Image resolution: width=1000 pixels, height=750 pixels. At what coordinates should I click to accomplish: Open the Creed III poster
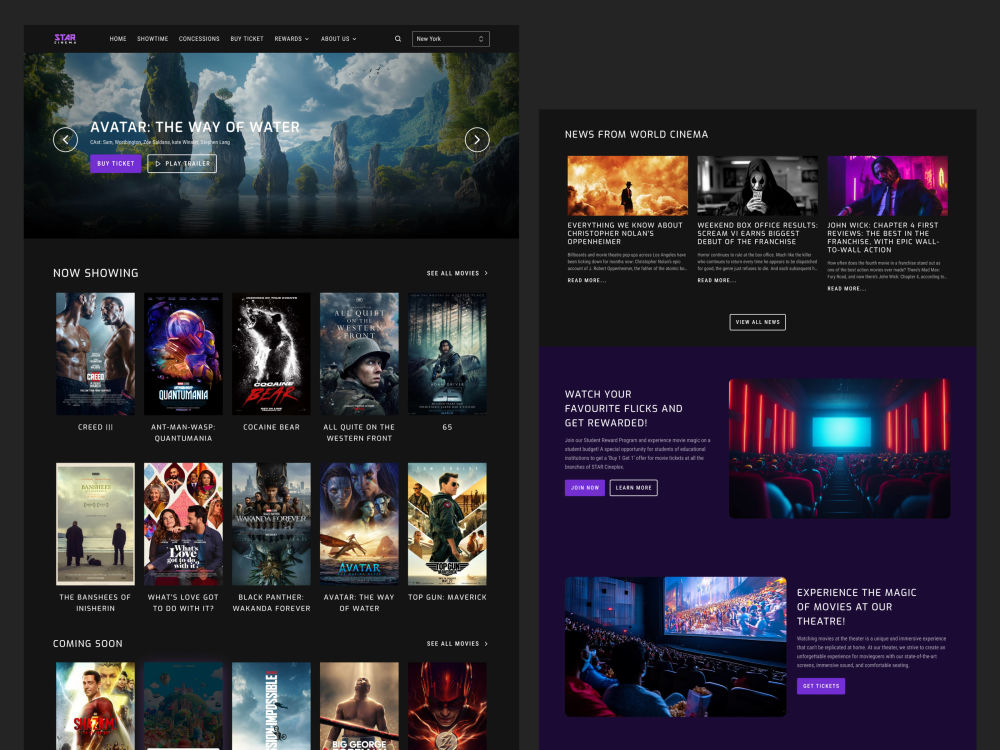(x=96, y=354)
